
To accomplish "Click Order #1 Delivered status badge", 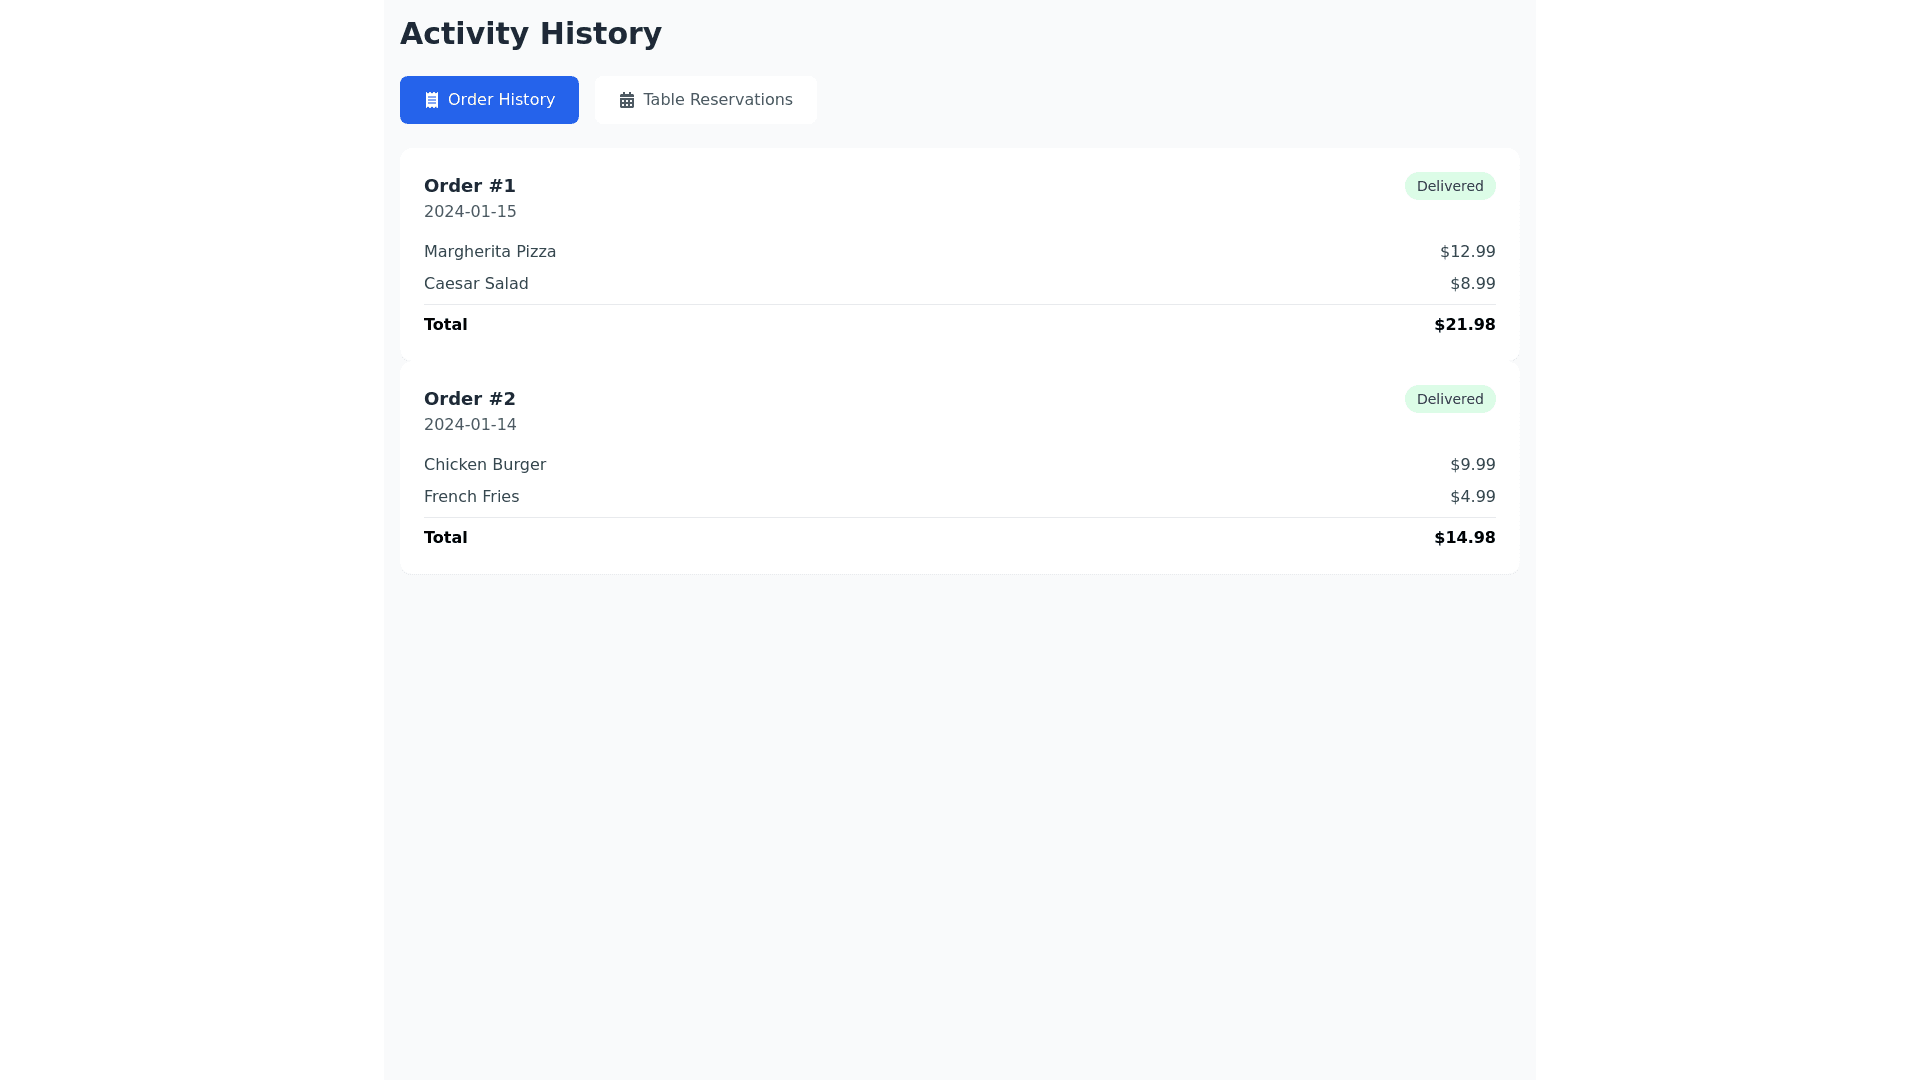I will click(1450, 186).
